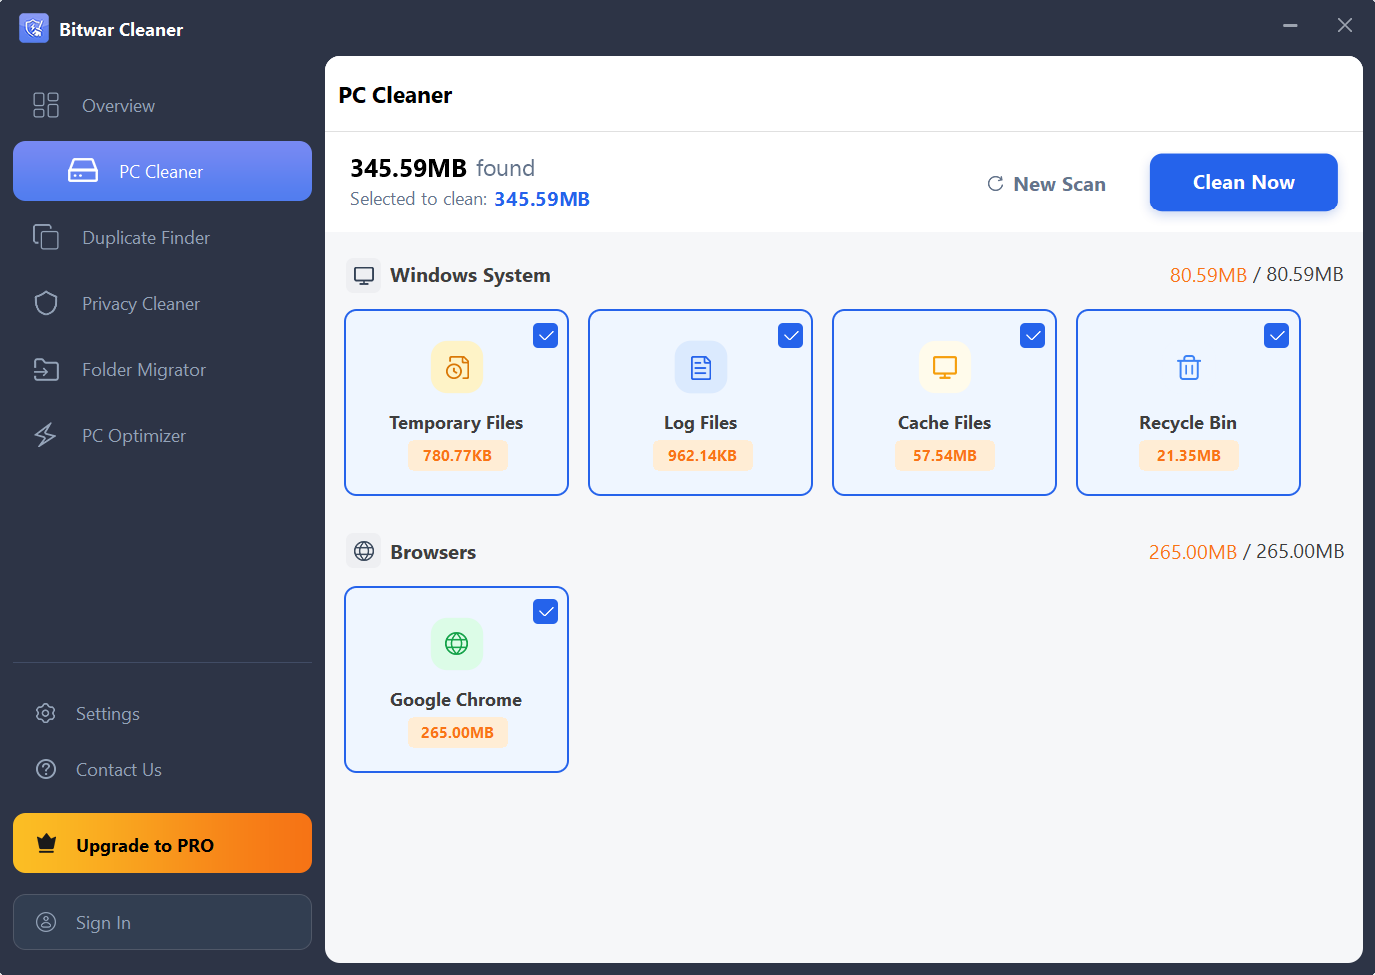Uncheck the Temporary Files checkbox
The height and width of the screenshot is (975, 1375).
546,336
